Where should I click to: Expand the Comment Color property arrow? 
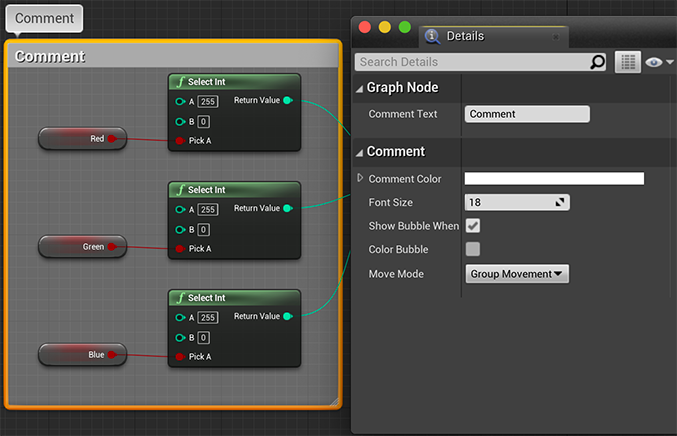click(x=360, y=178)
